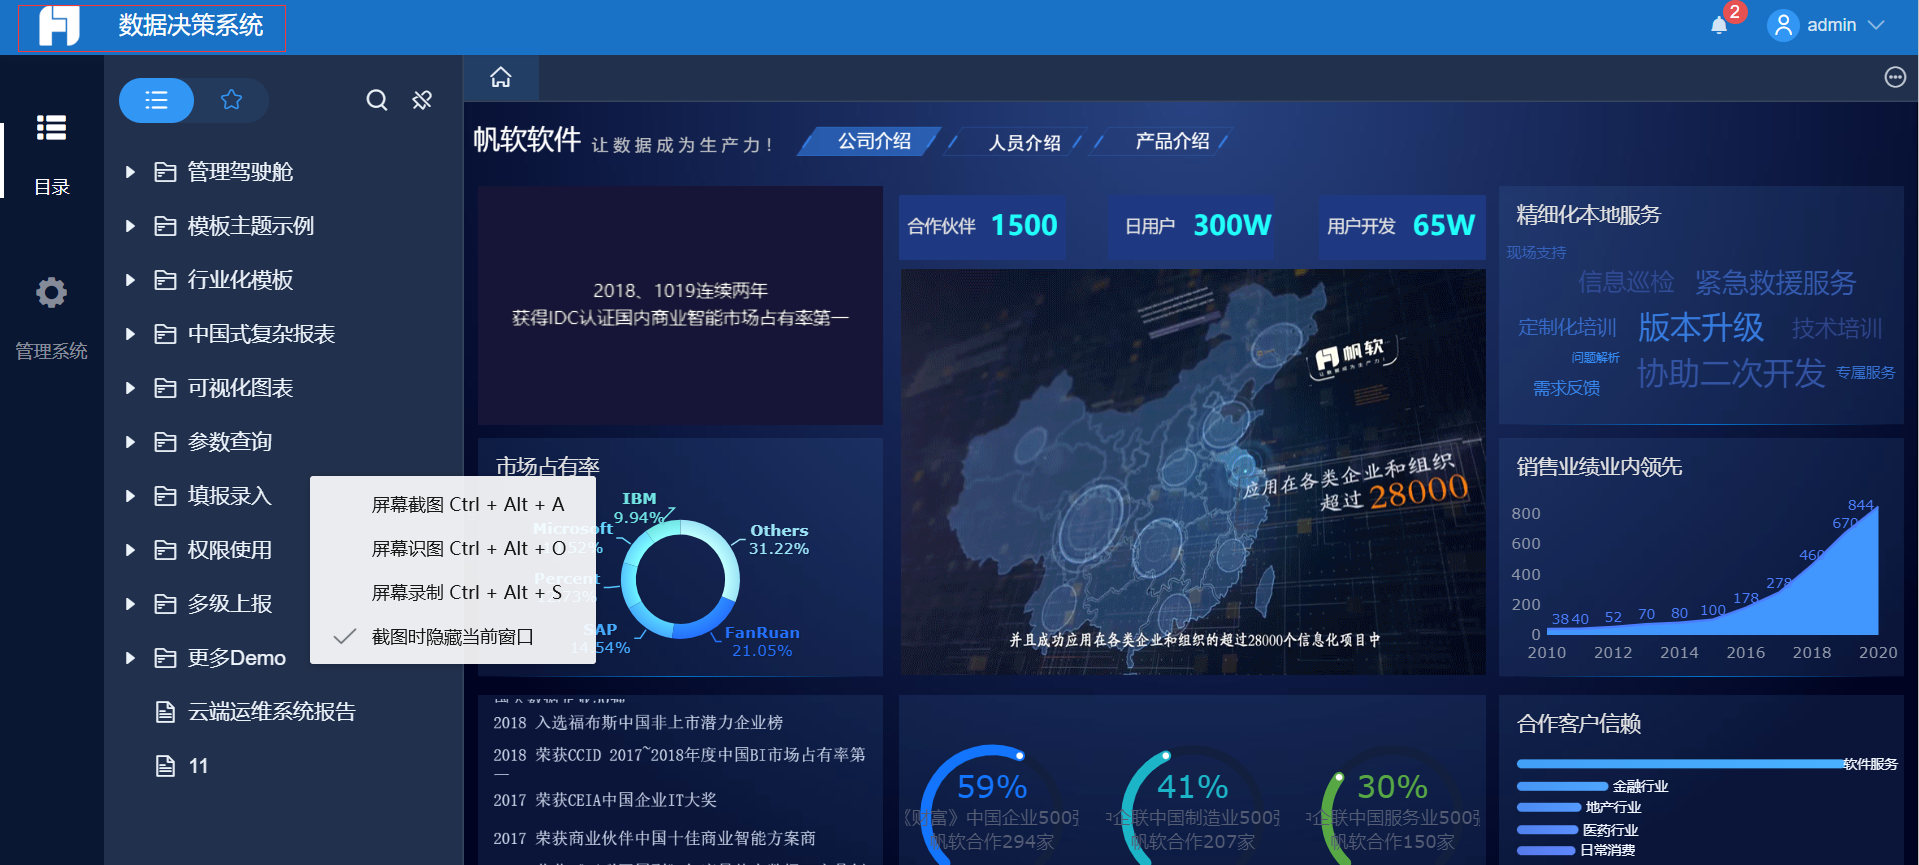The height and width of the screenshot is (865, 1919).
Task: Expand the 中国式复杂报表 folder arrow
Action: coord(130,334)
